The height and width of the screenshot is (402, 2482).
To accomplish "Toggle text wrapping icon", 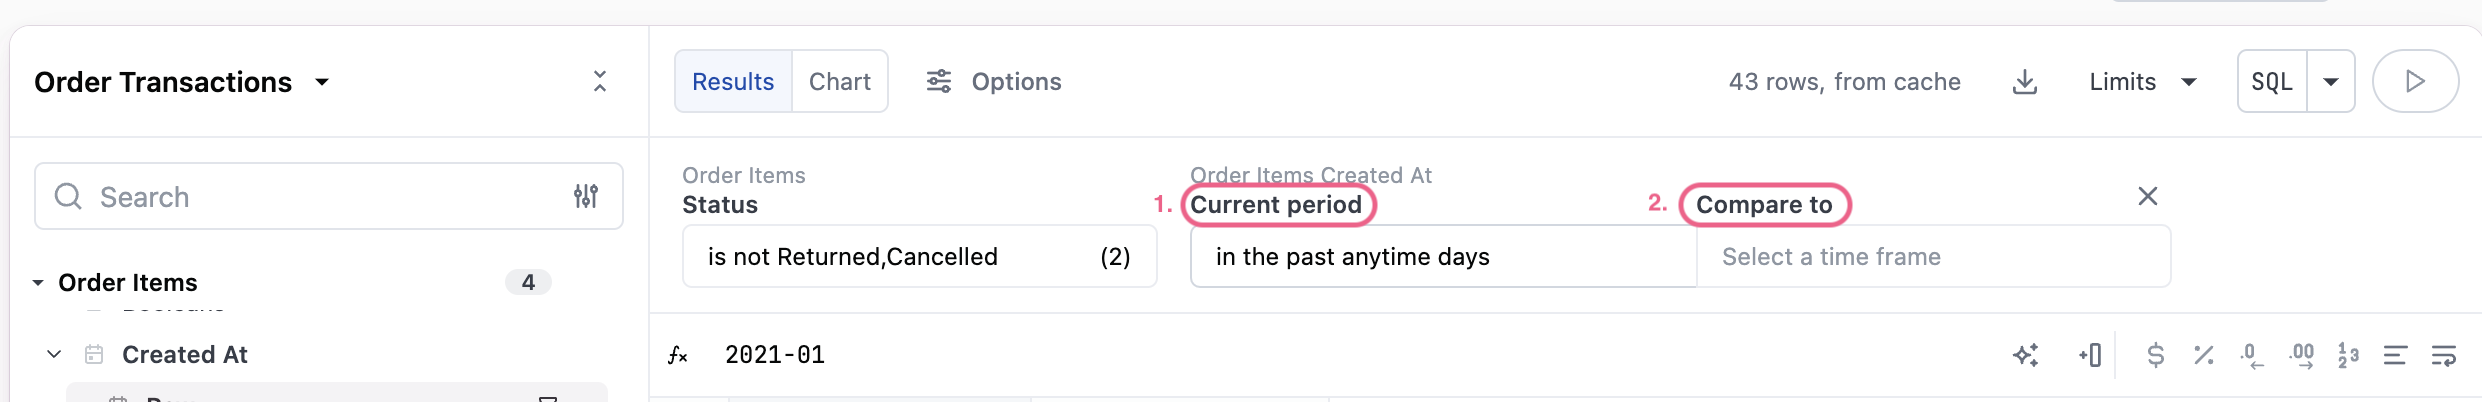I will [x=2443, y=355].
